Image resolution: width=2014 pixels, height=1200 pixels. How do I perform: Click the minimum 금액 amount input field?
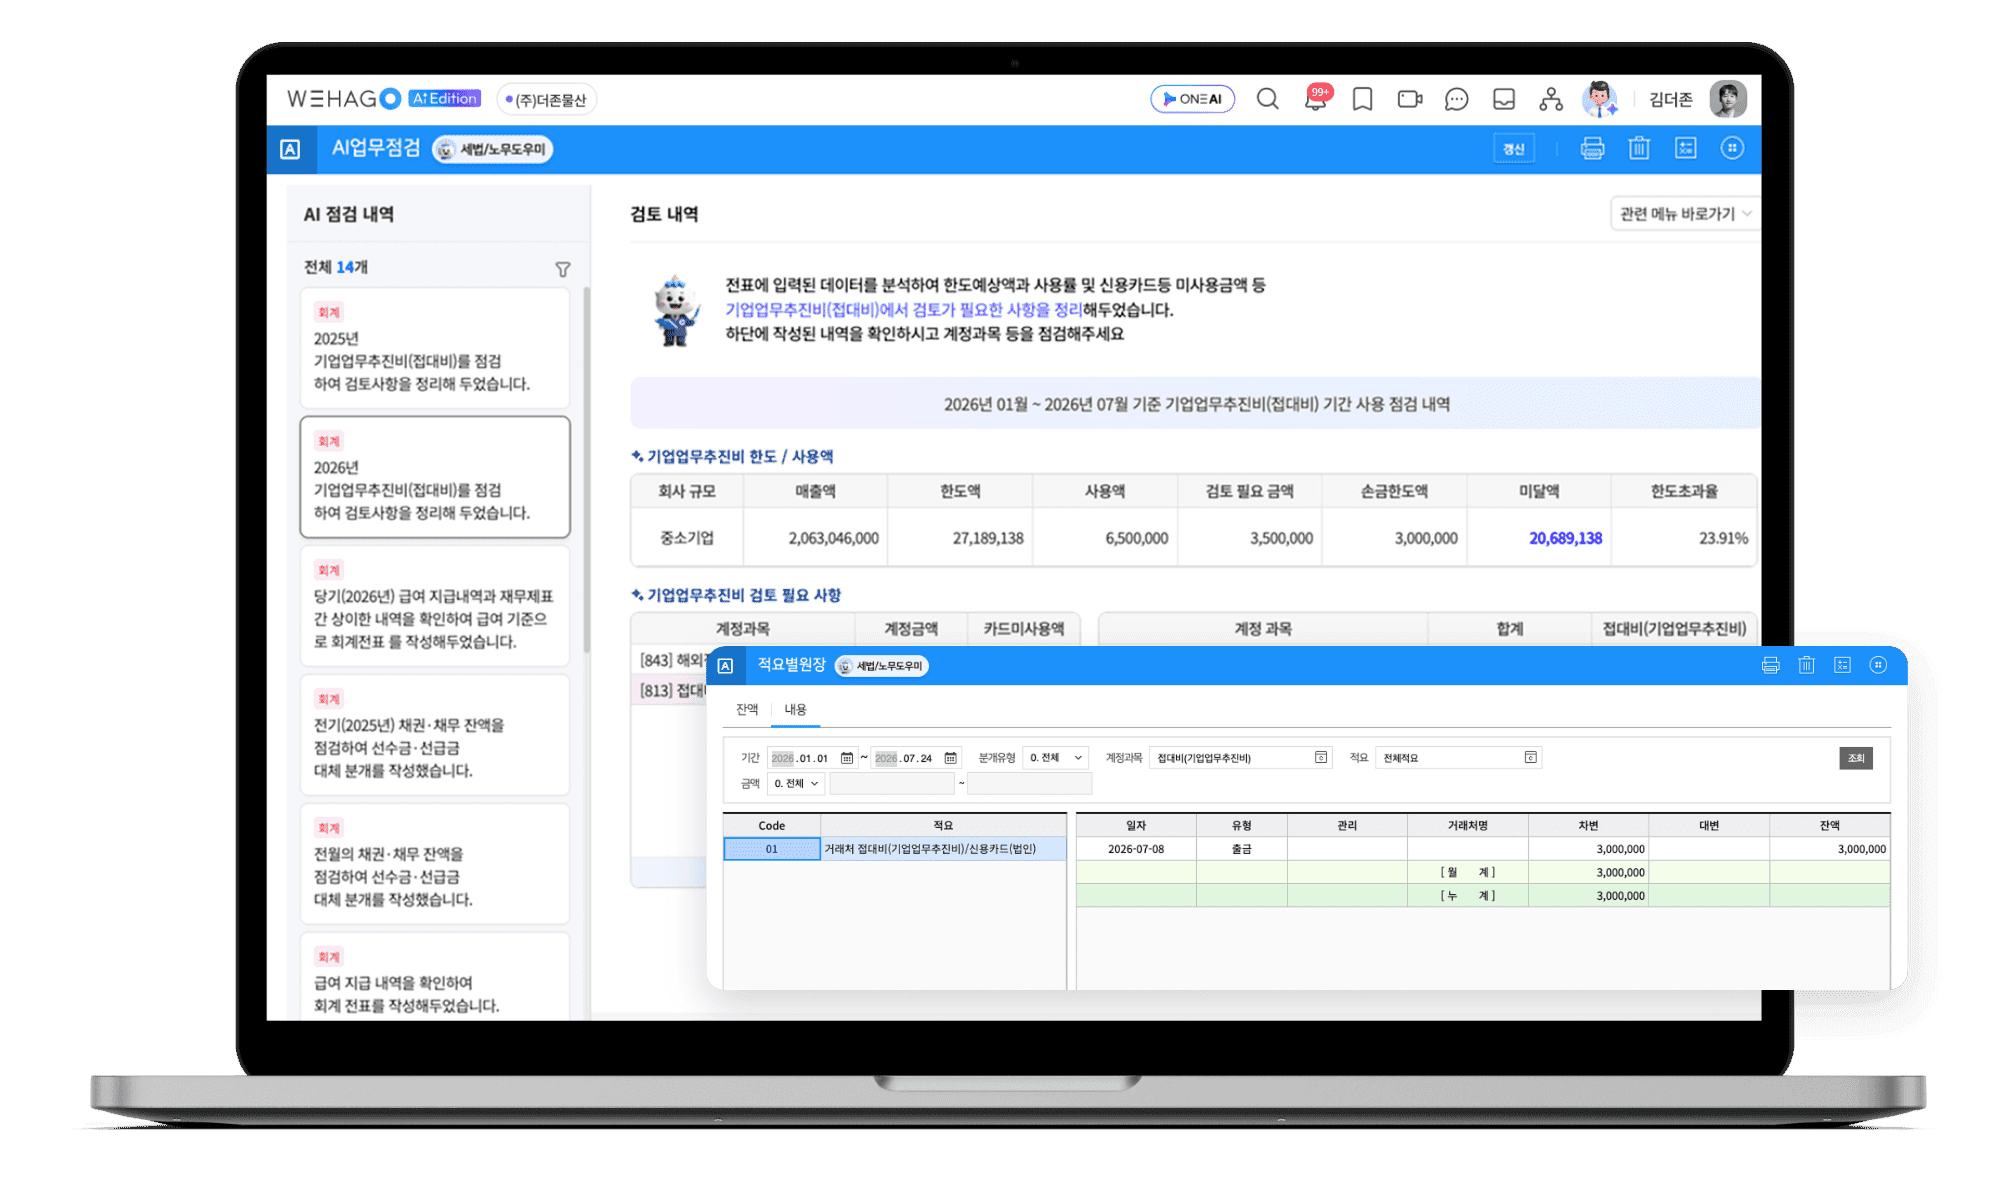892,783
